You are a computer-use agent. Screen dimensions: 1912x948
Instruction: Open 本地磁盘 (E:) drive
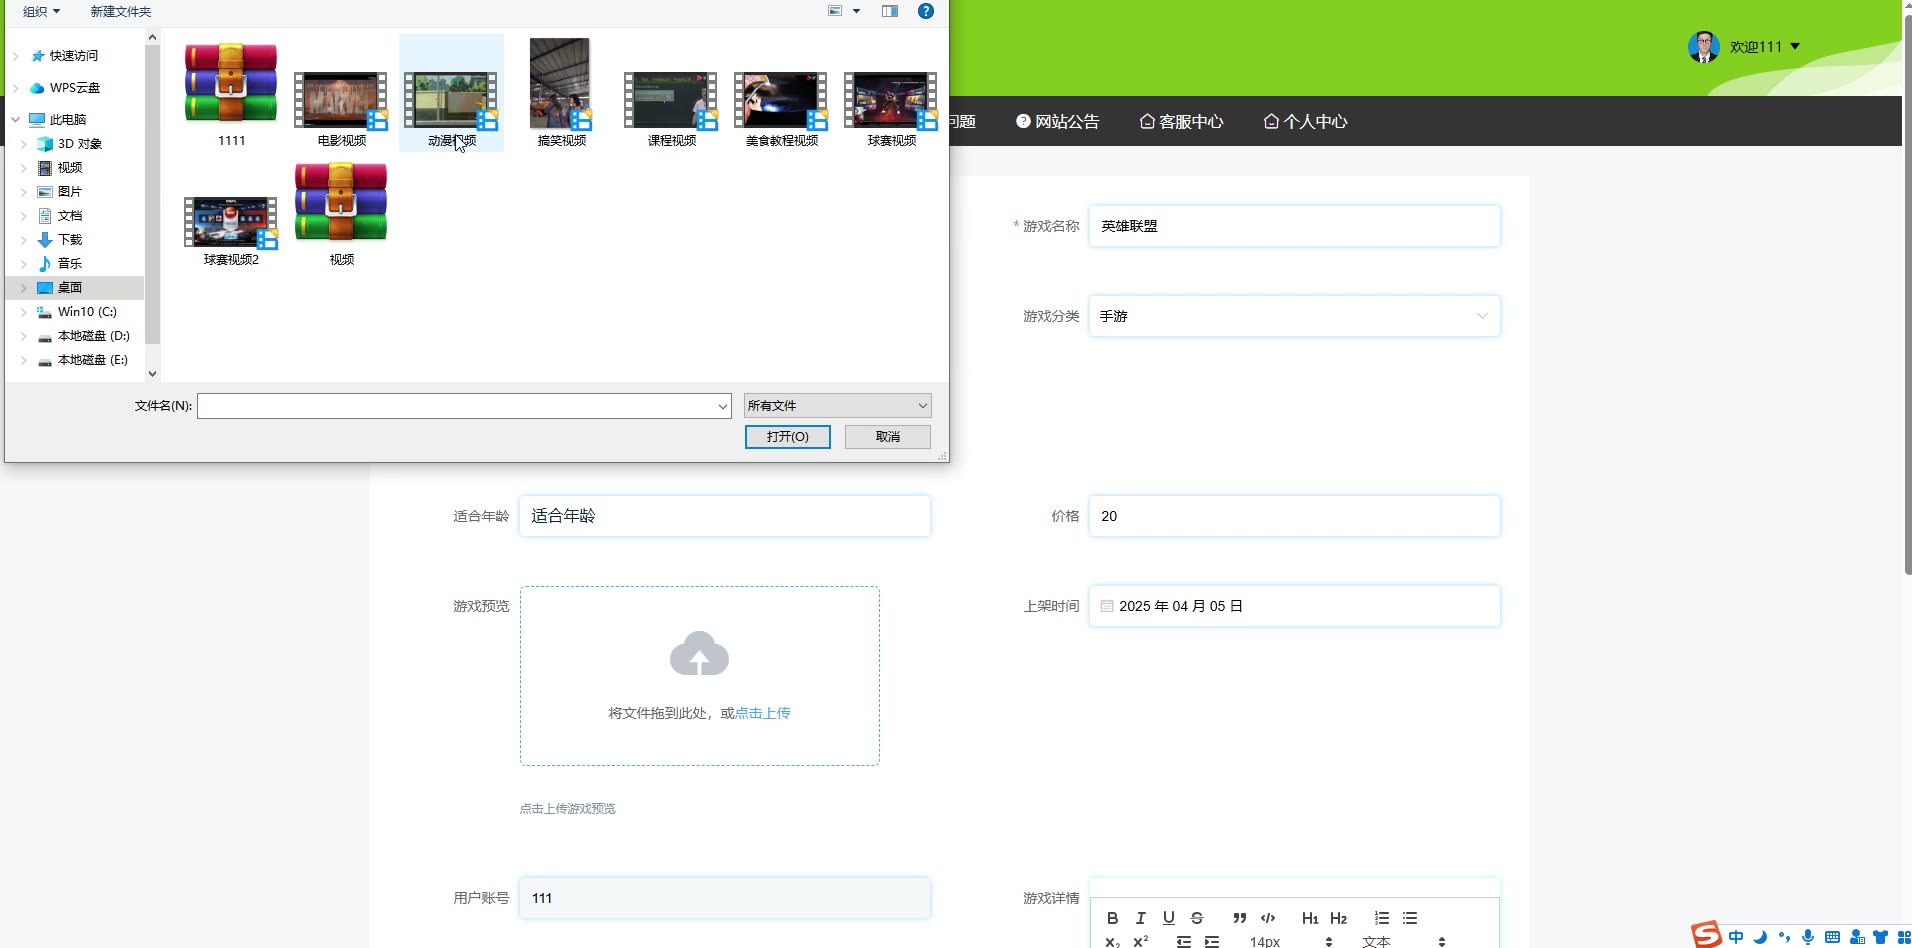pos(93,360)
